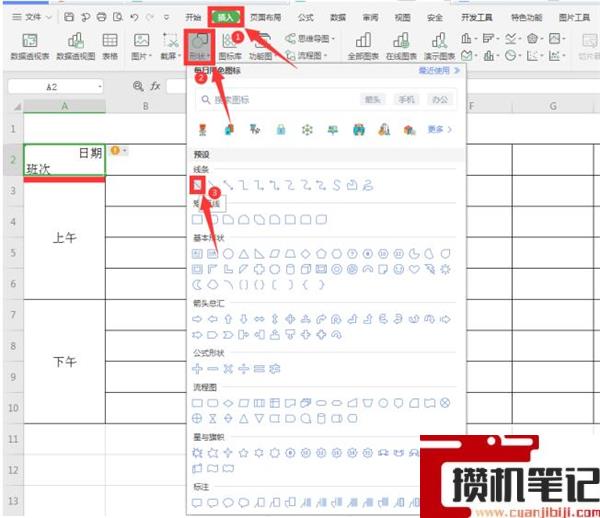Click the 办公 office search tag

tap(440, 100)
